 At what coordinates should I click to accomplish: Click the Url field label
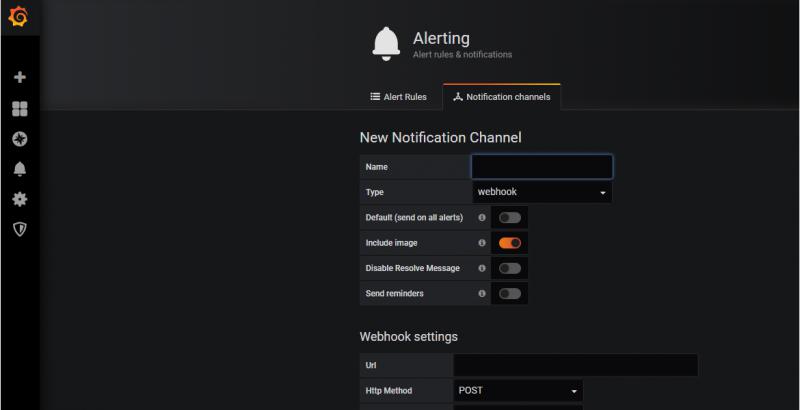tap(371, 365)
